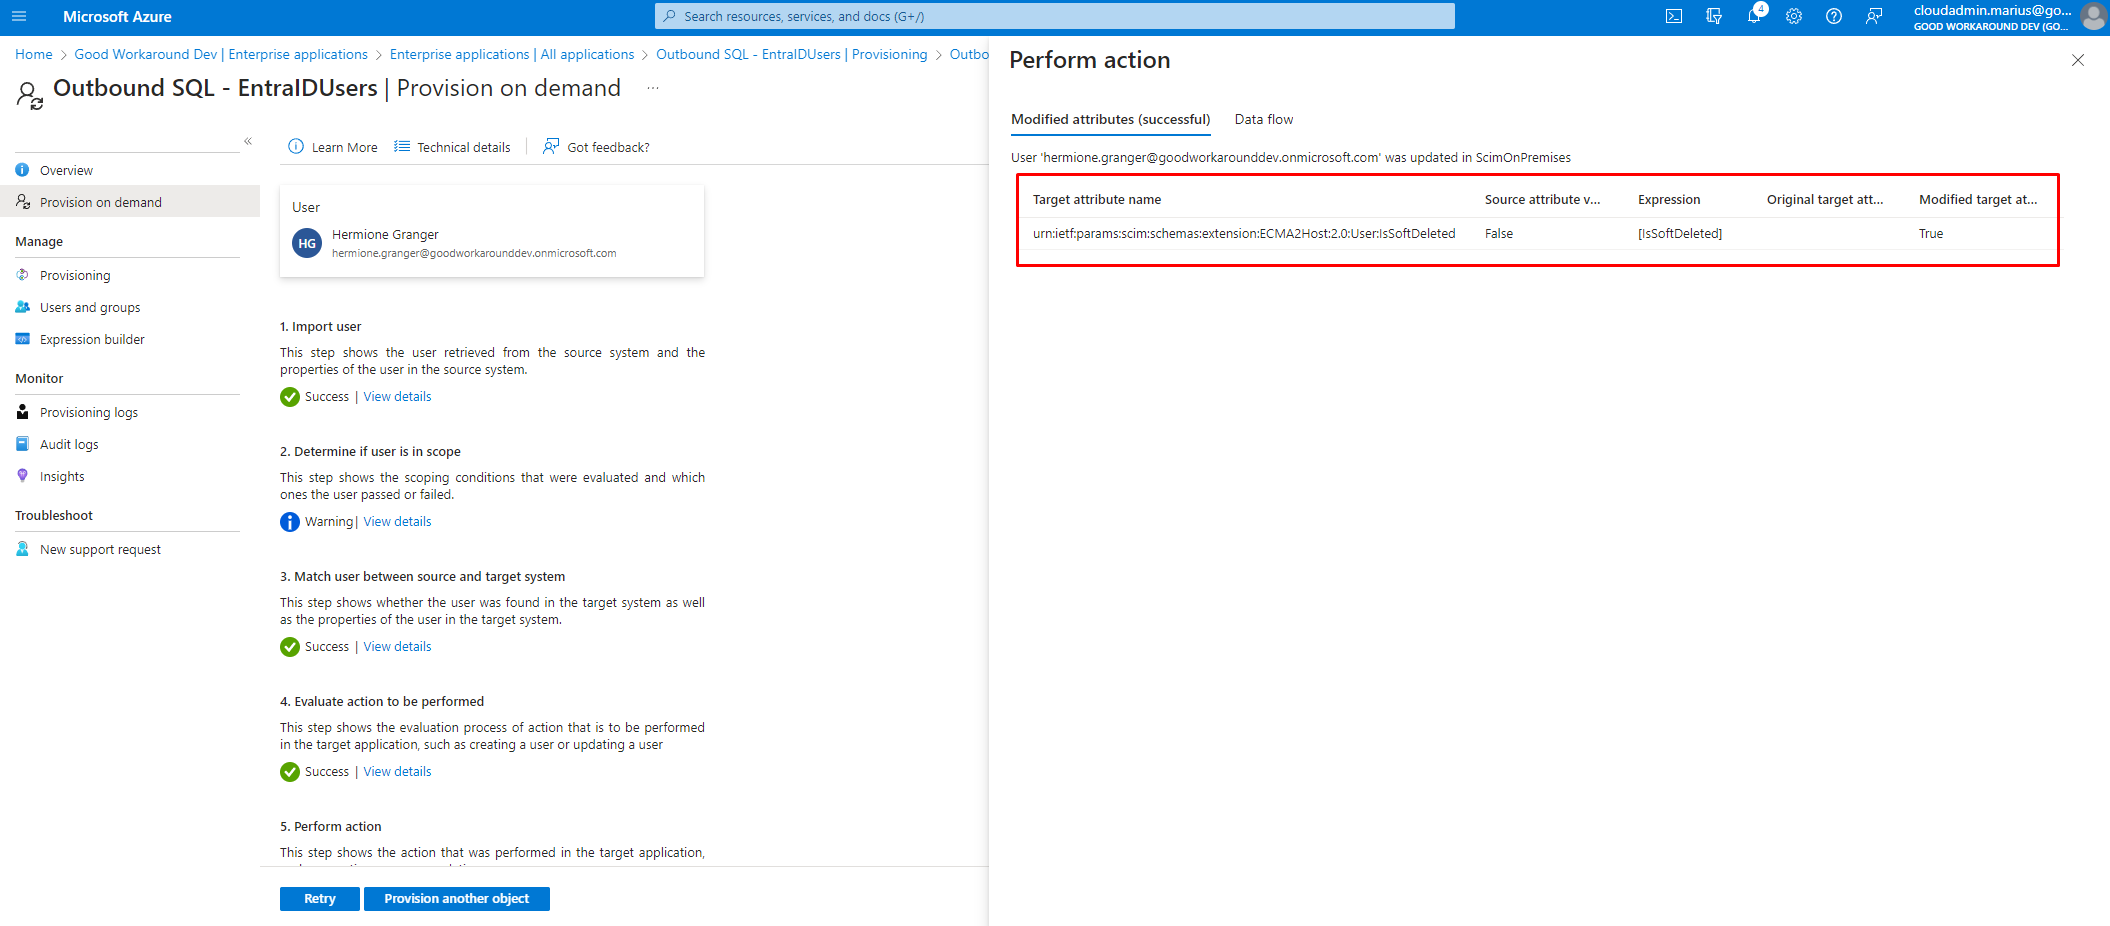Click the Retry button

click(x=319, y=898)
